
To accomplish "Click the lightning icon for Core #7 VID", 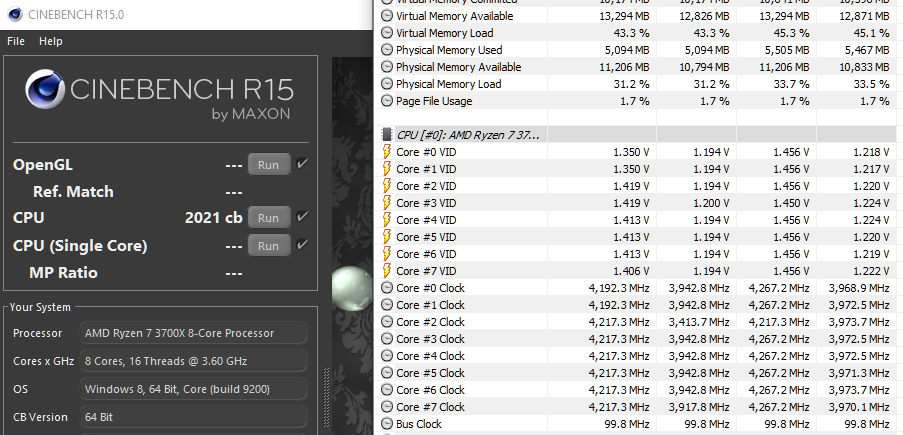I will 387,271.
